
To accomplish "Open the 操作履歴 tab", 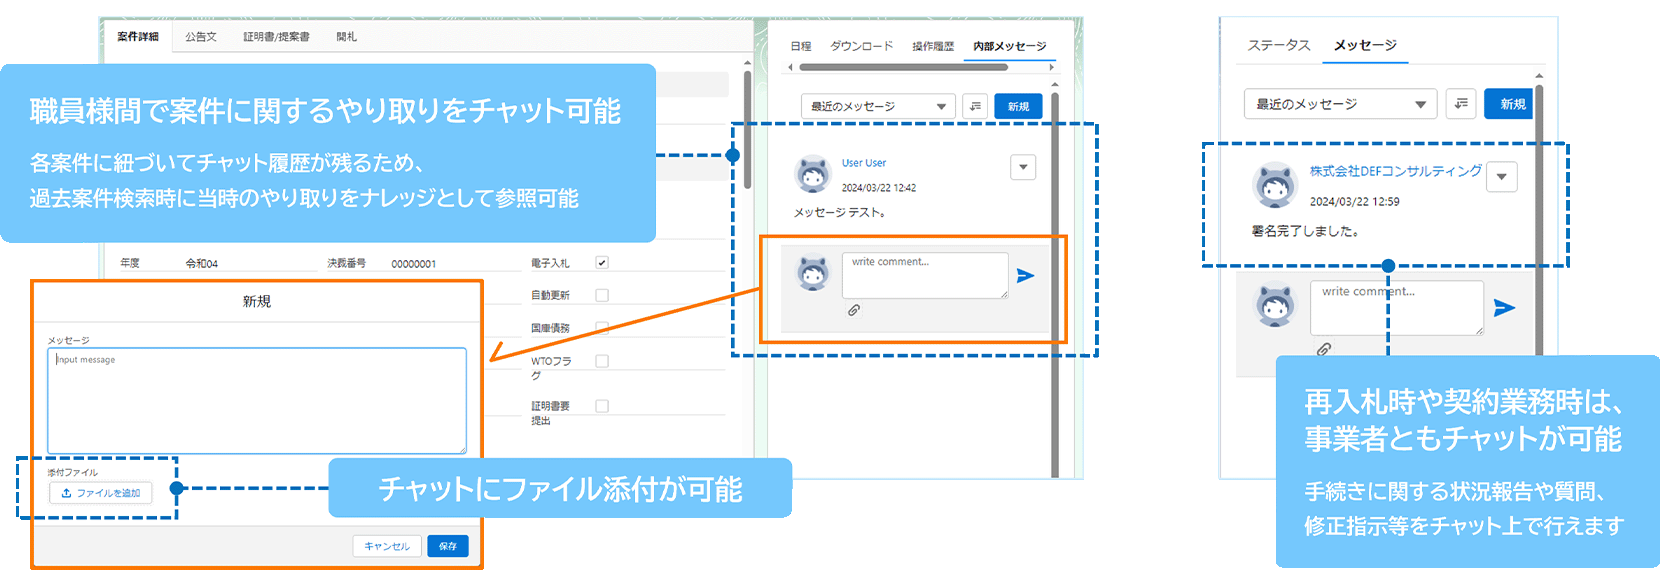I will click(x=932, y=46).
